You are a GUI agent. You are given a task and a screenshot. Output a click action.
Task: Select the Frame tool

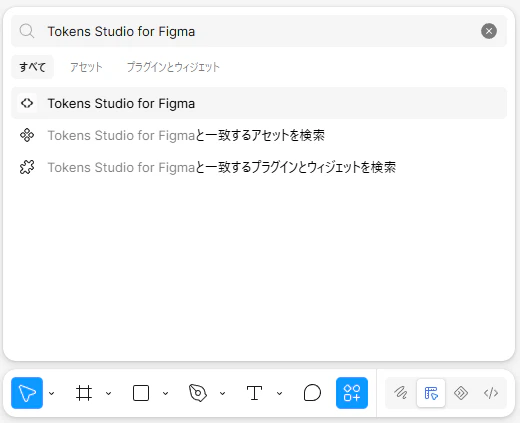pos(84,393)
